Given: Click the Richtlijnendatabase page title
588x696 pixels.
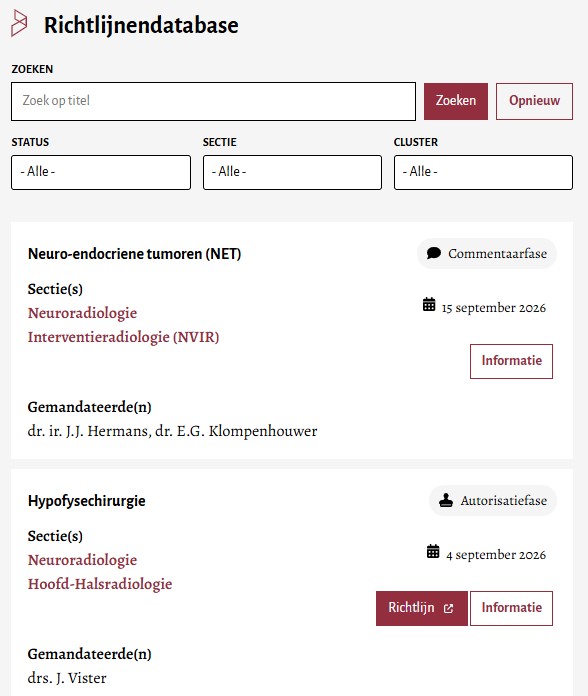Looking at the screenshot, I should point(141,25).
